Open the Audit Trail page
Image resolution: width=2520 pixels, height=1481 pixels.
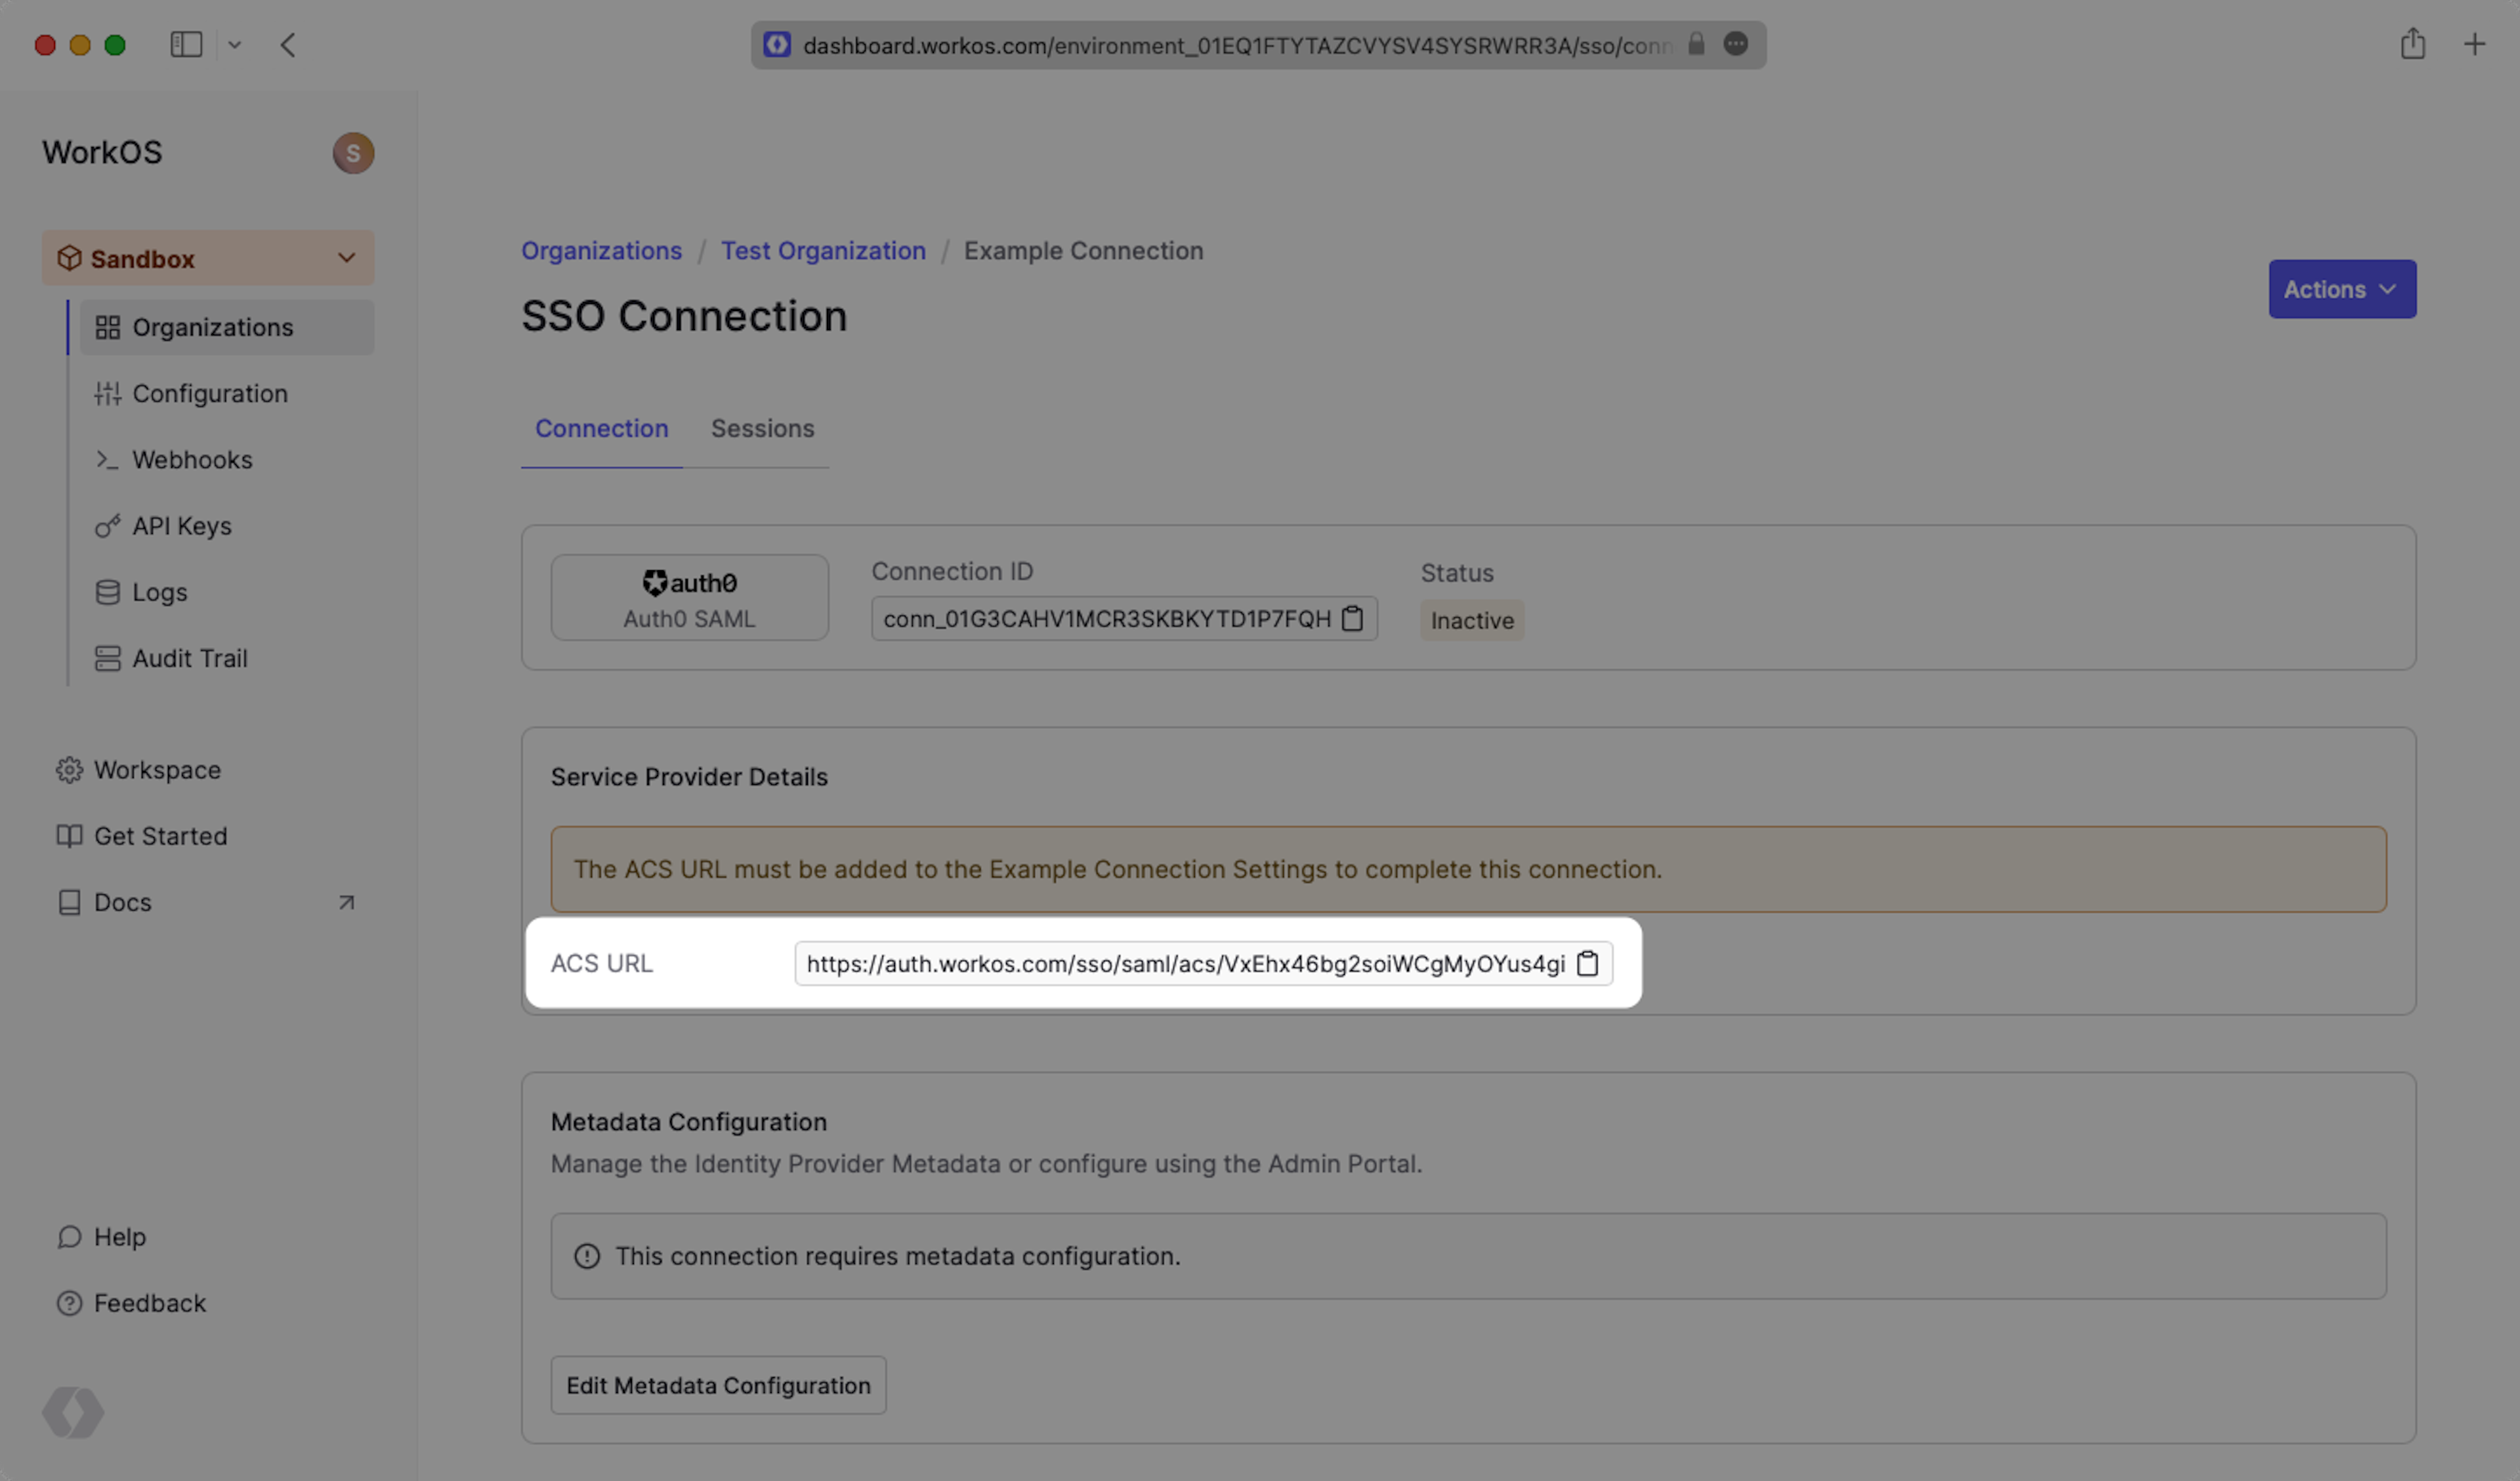pyautogui.click(x=189, y=658)
